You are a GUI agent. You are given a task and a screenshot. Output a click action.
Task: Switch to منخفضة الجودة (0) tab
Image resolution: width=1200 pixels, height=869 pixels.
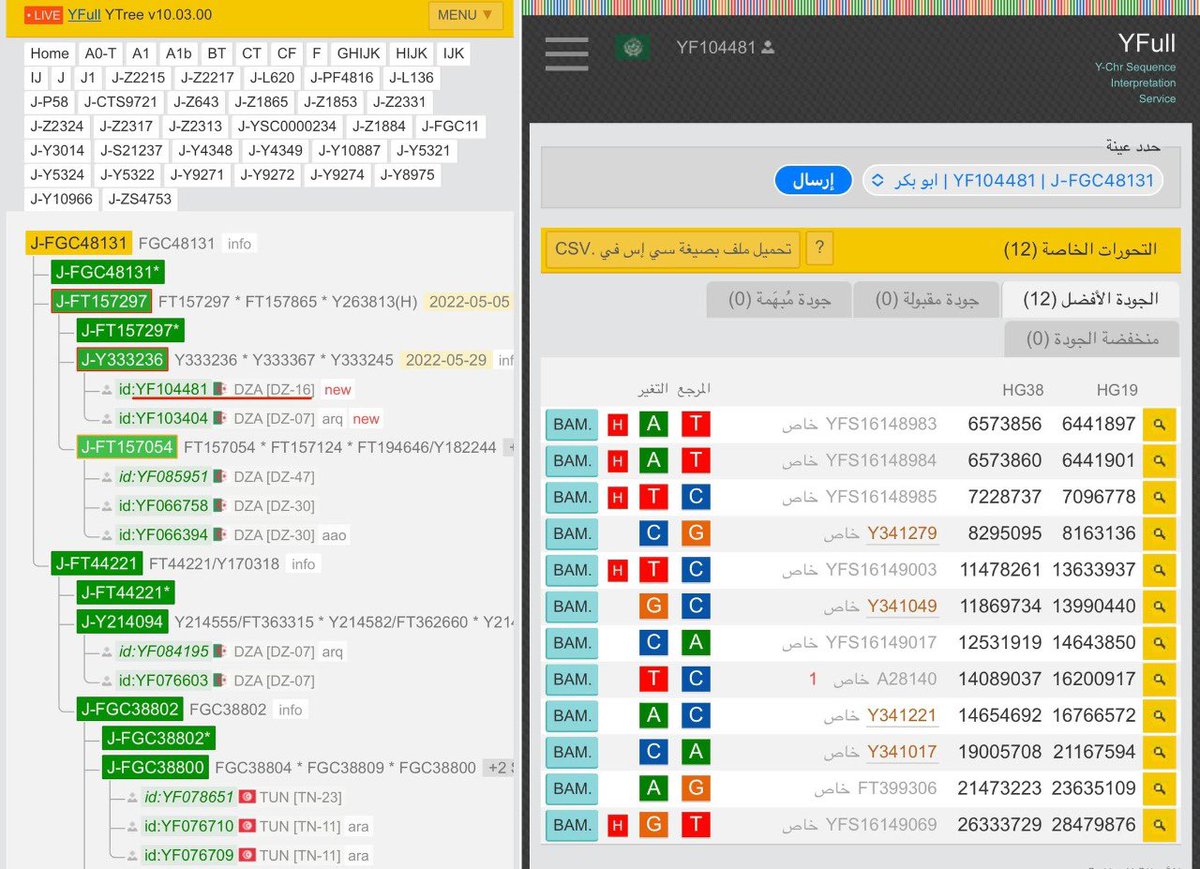[x=1092, y=339]
